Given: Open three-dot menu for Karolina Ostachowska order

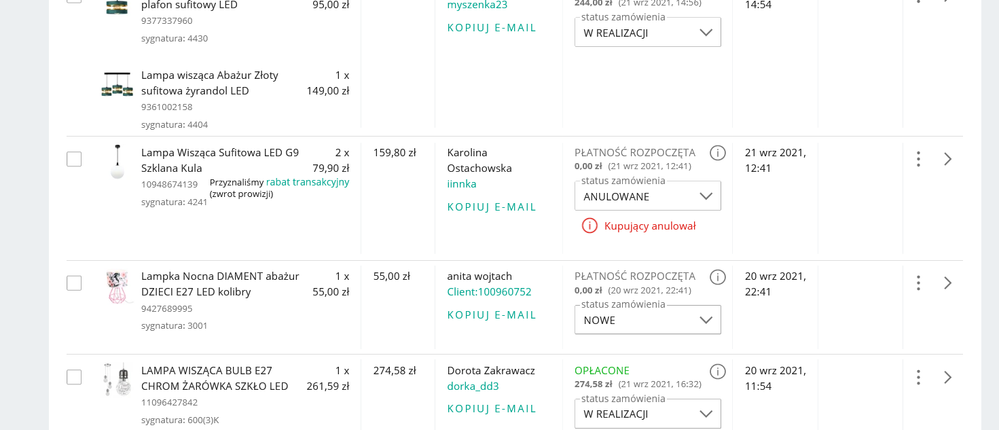Looking at the screenshot, I should click(x=917, y=159).
